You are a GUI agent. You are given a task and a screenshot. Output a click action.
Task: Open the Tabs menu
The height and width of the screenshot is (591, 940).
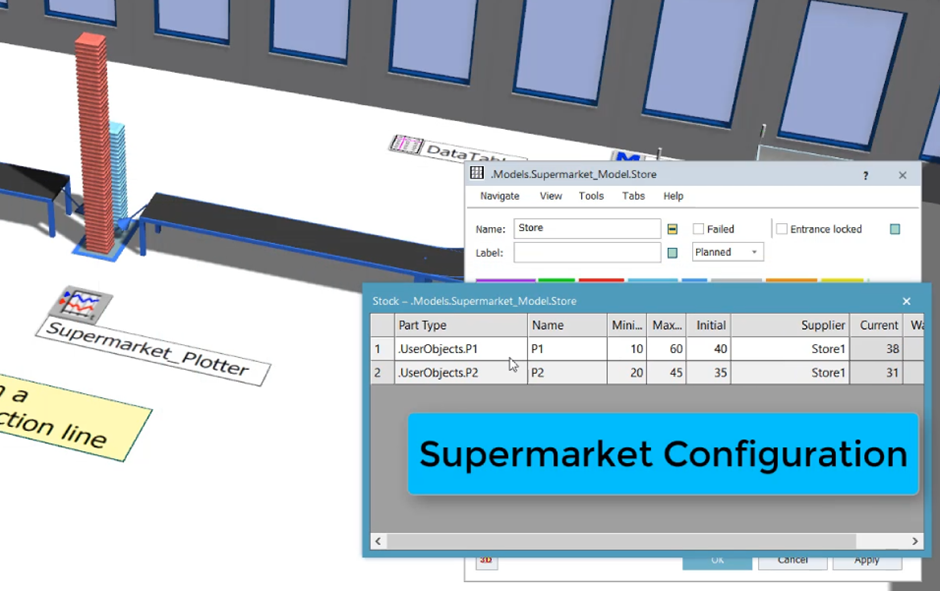(x=633, y=196)
